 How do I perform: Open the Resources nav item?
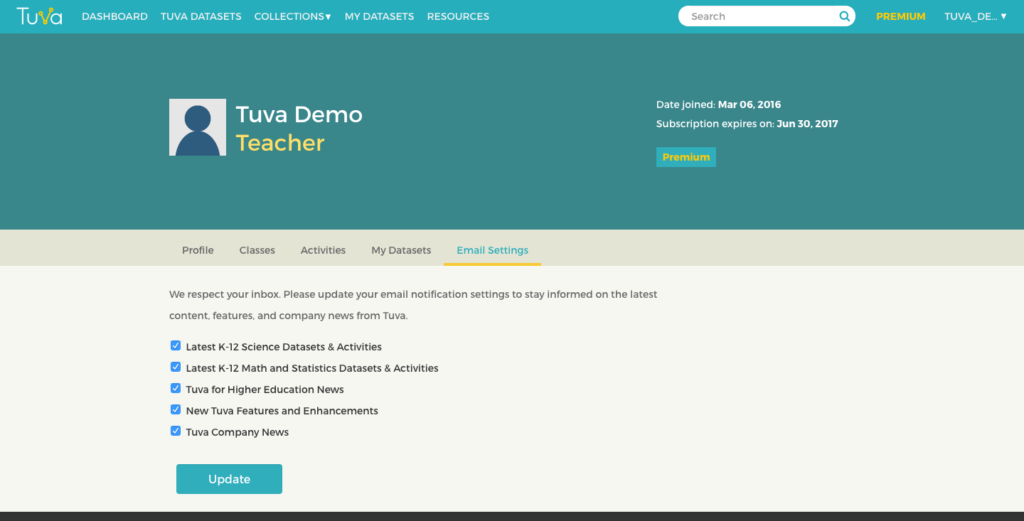[458, 16]
